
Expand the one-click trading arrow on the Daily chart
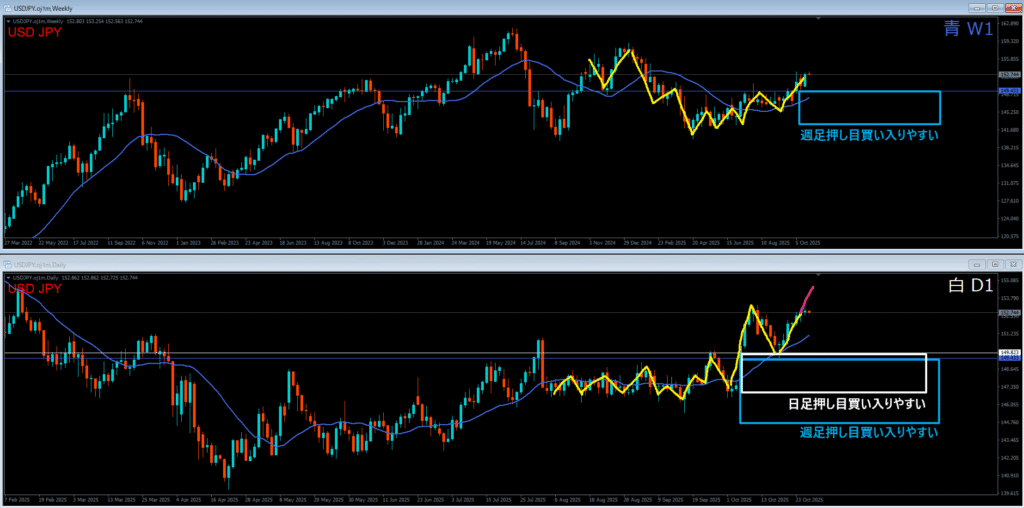click(7, 278)
